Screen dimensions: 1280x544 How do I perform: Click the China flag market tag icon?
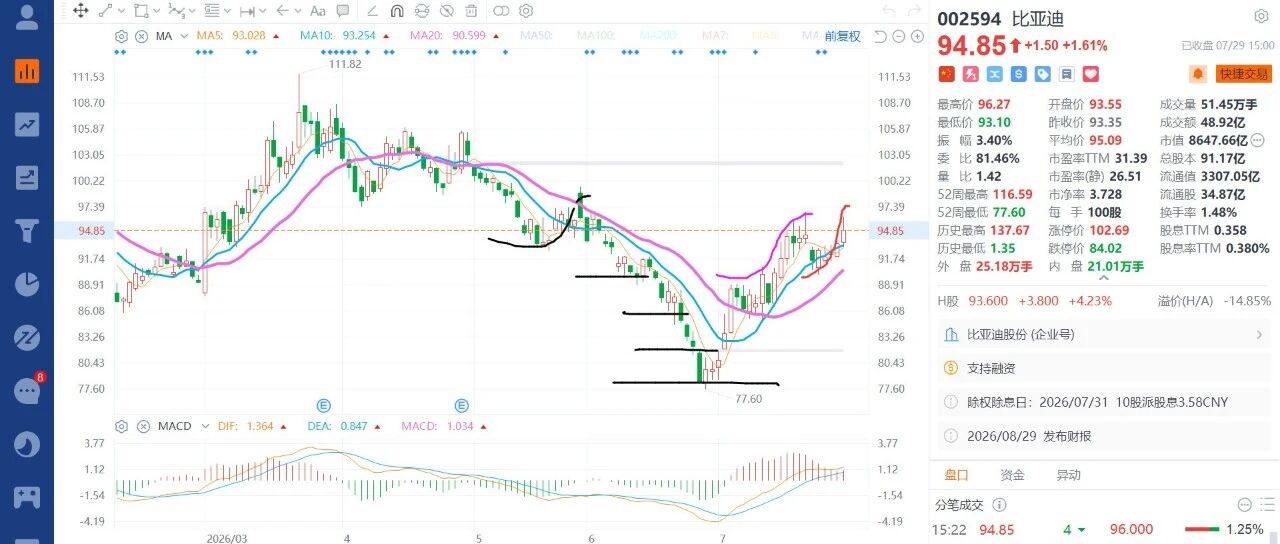click(x=945, y=74)
